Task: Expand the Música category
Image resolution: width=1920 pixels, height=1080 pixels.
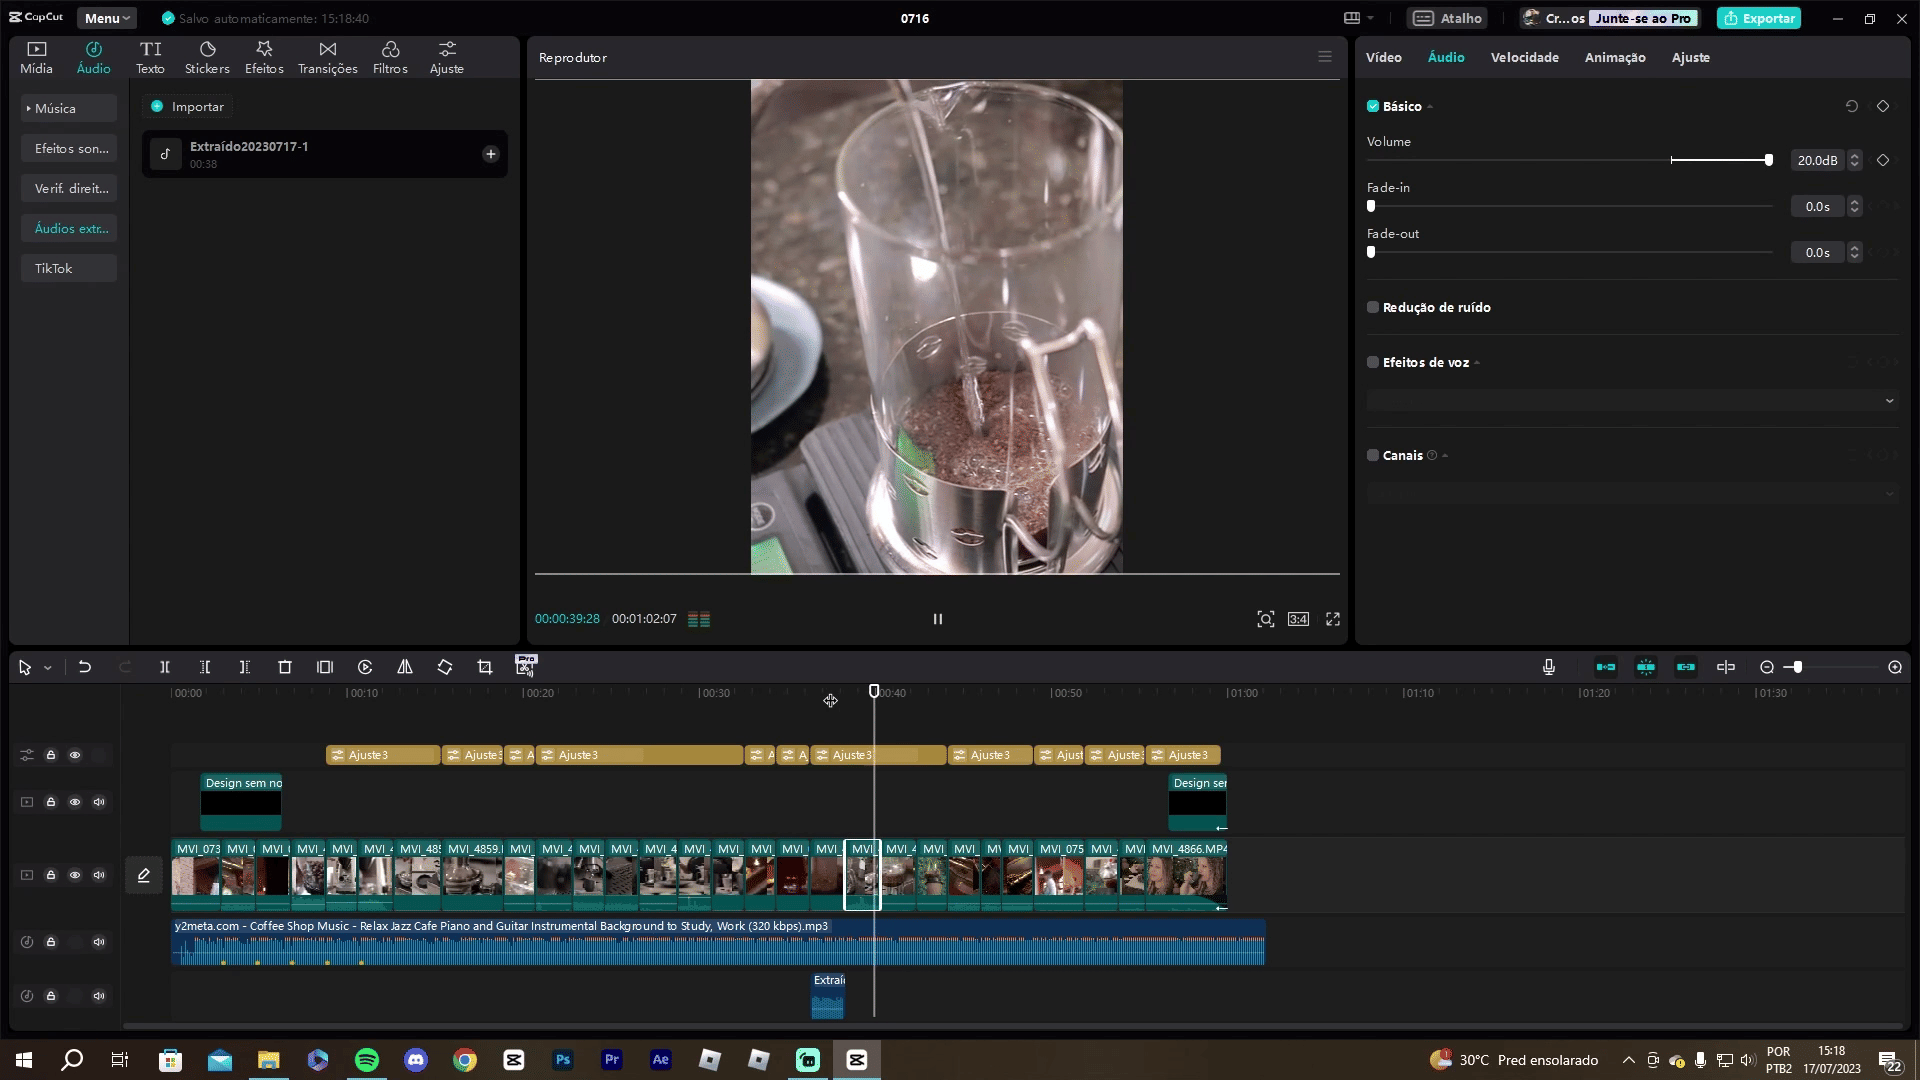Action: [x=56, y=108]
